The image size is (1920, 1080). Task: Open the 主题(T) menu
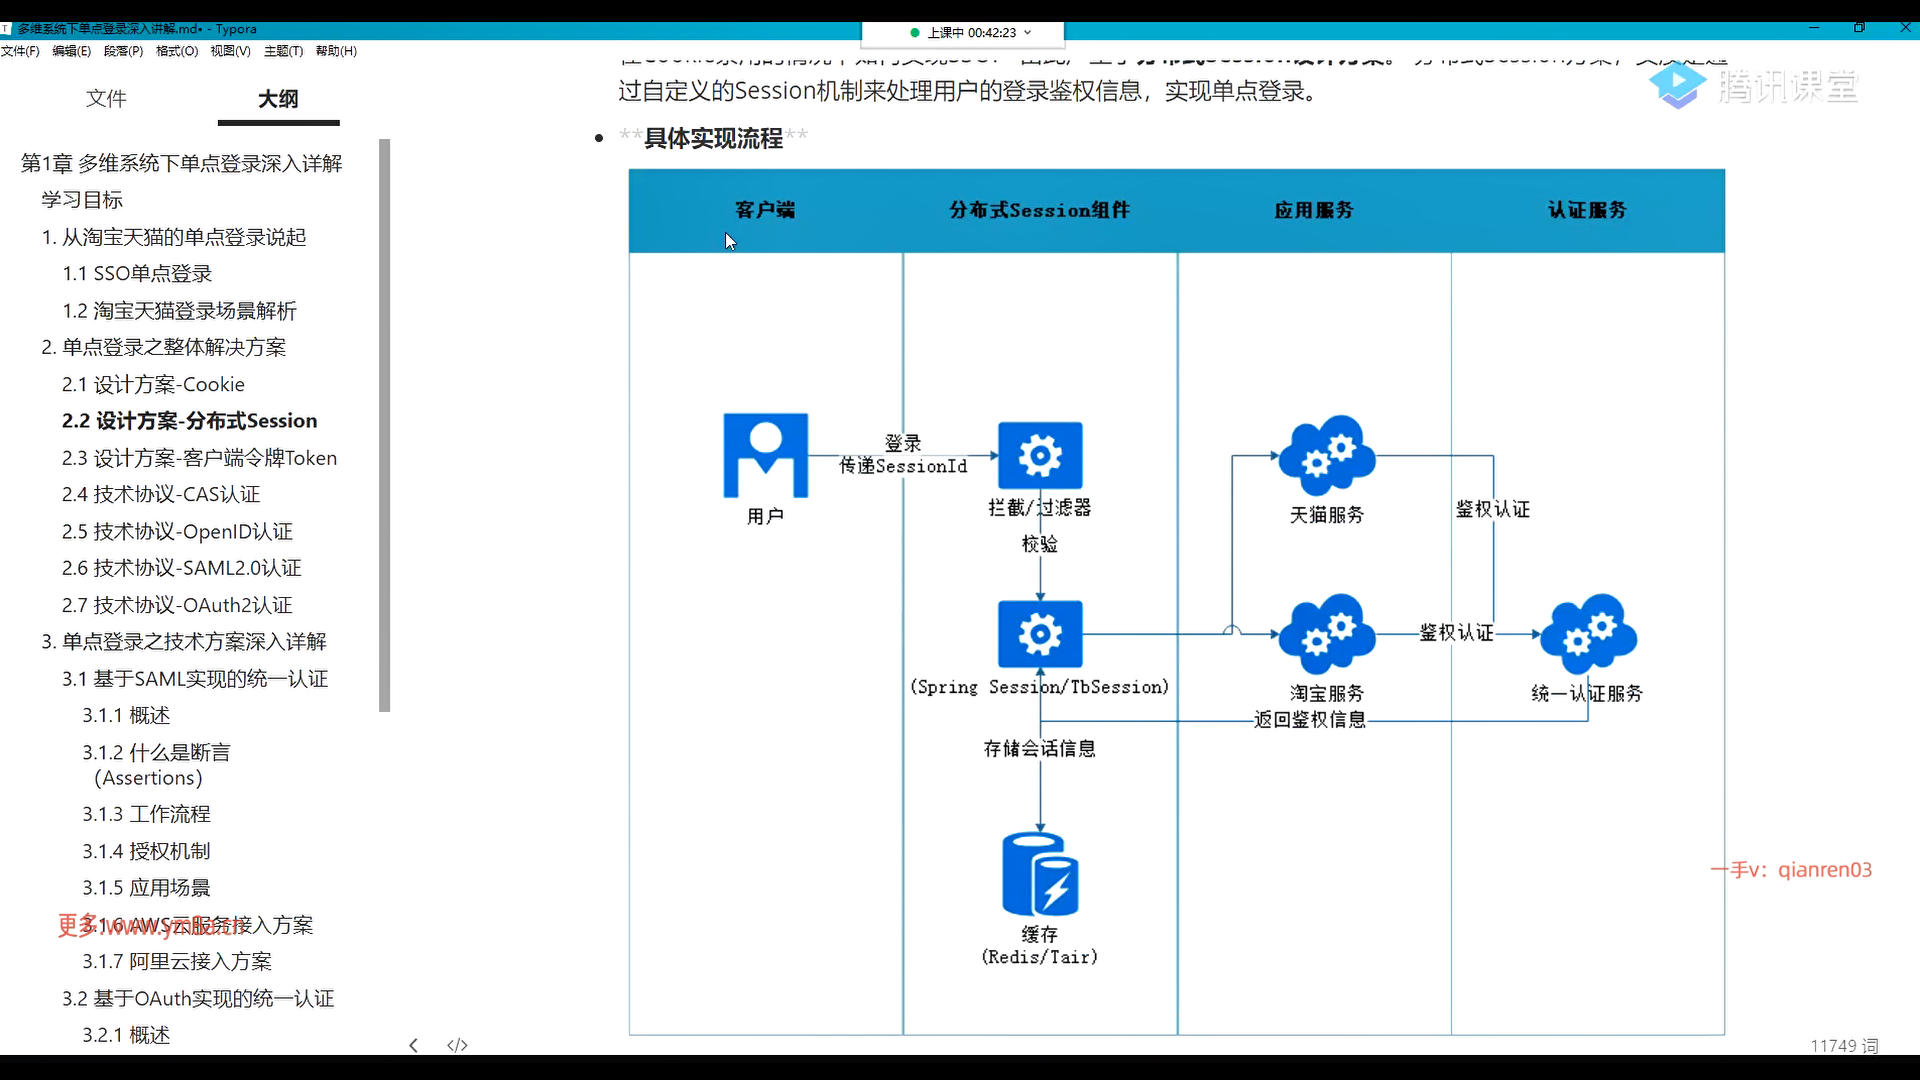(283, 51)
